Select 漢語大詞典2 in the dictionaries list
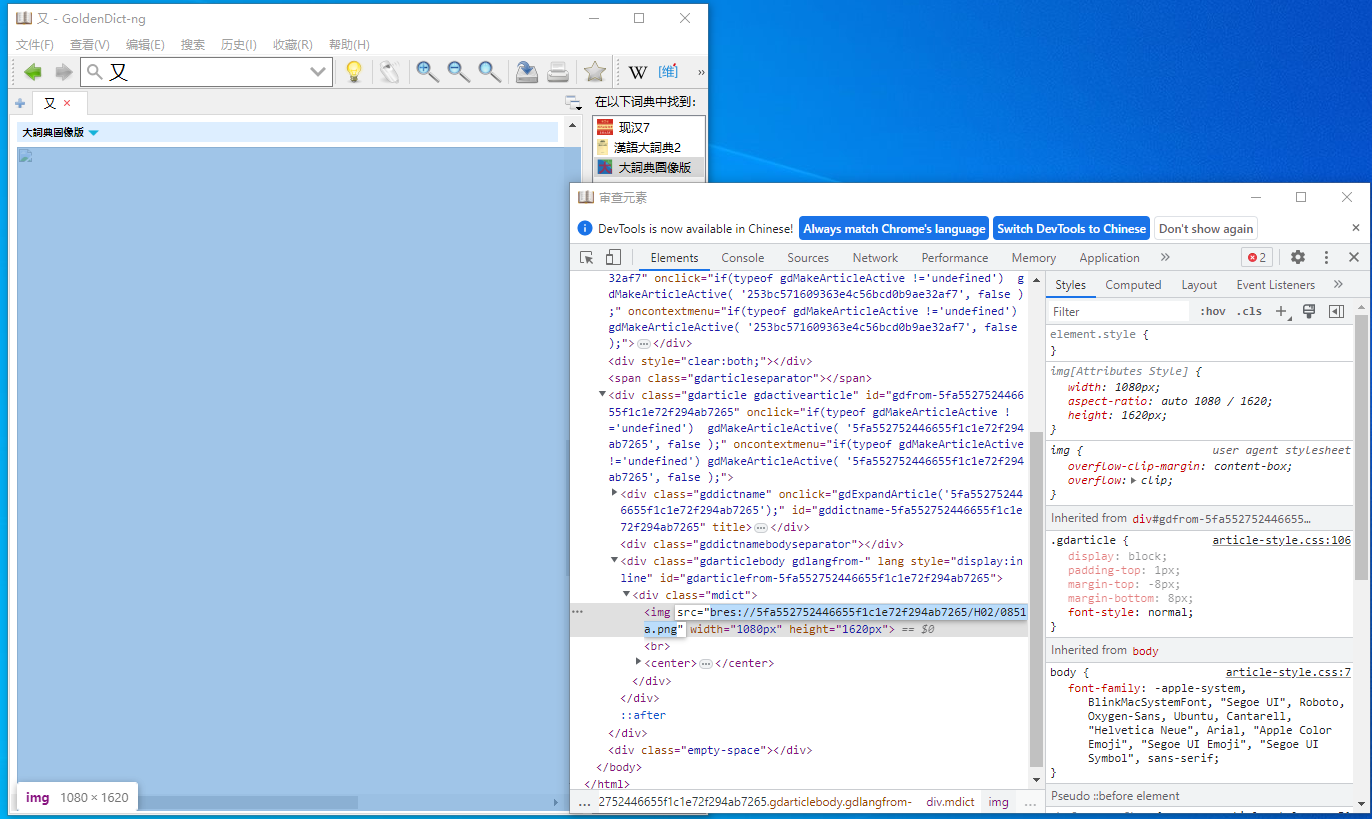This screenshot has height=819, width=1372. (x=649, y=147)
